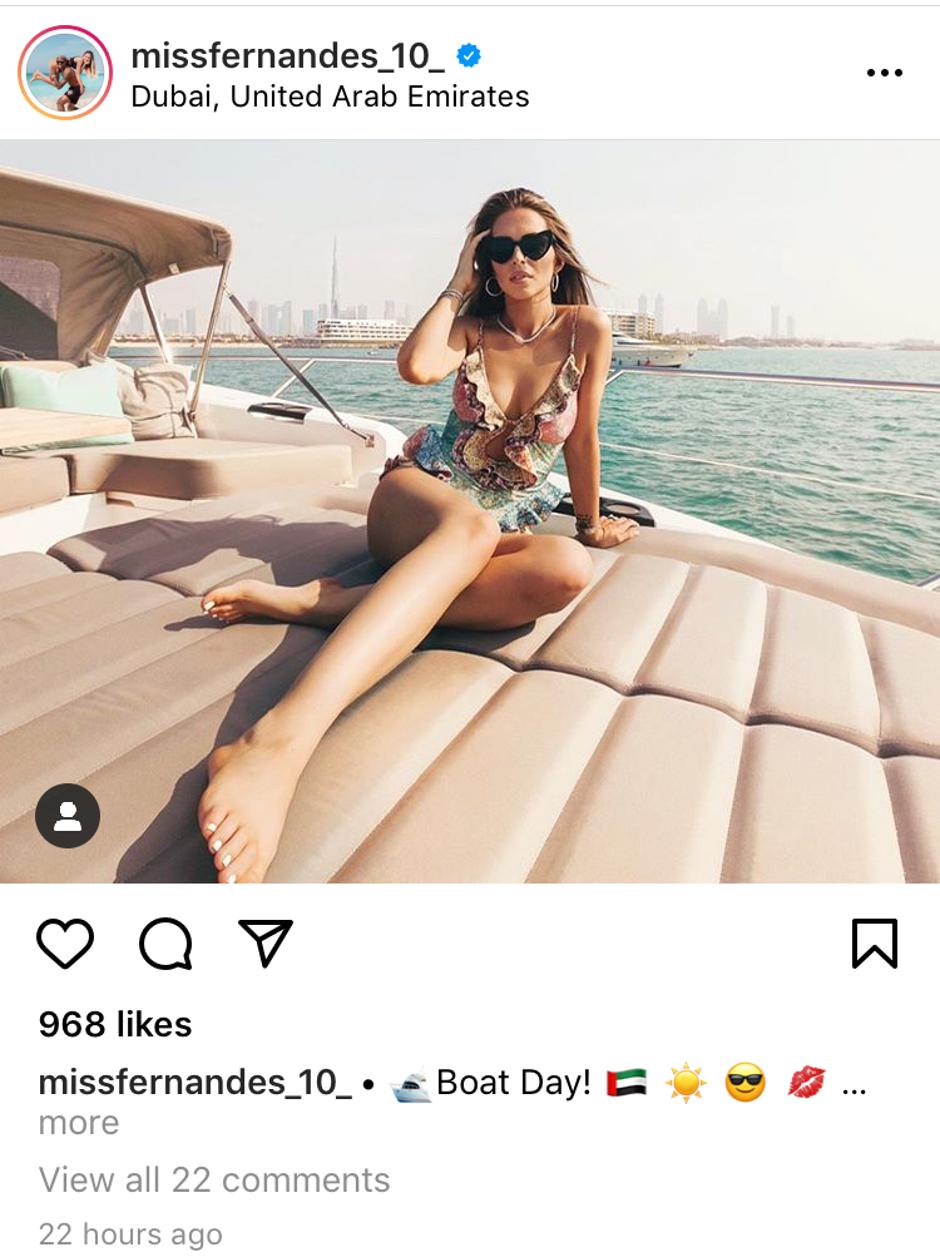The height and width of the screenshot is (1257, 940).
Task: Like the post with the heart icon
Action: pyautogui.click(x=65, y=943)
